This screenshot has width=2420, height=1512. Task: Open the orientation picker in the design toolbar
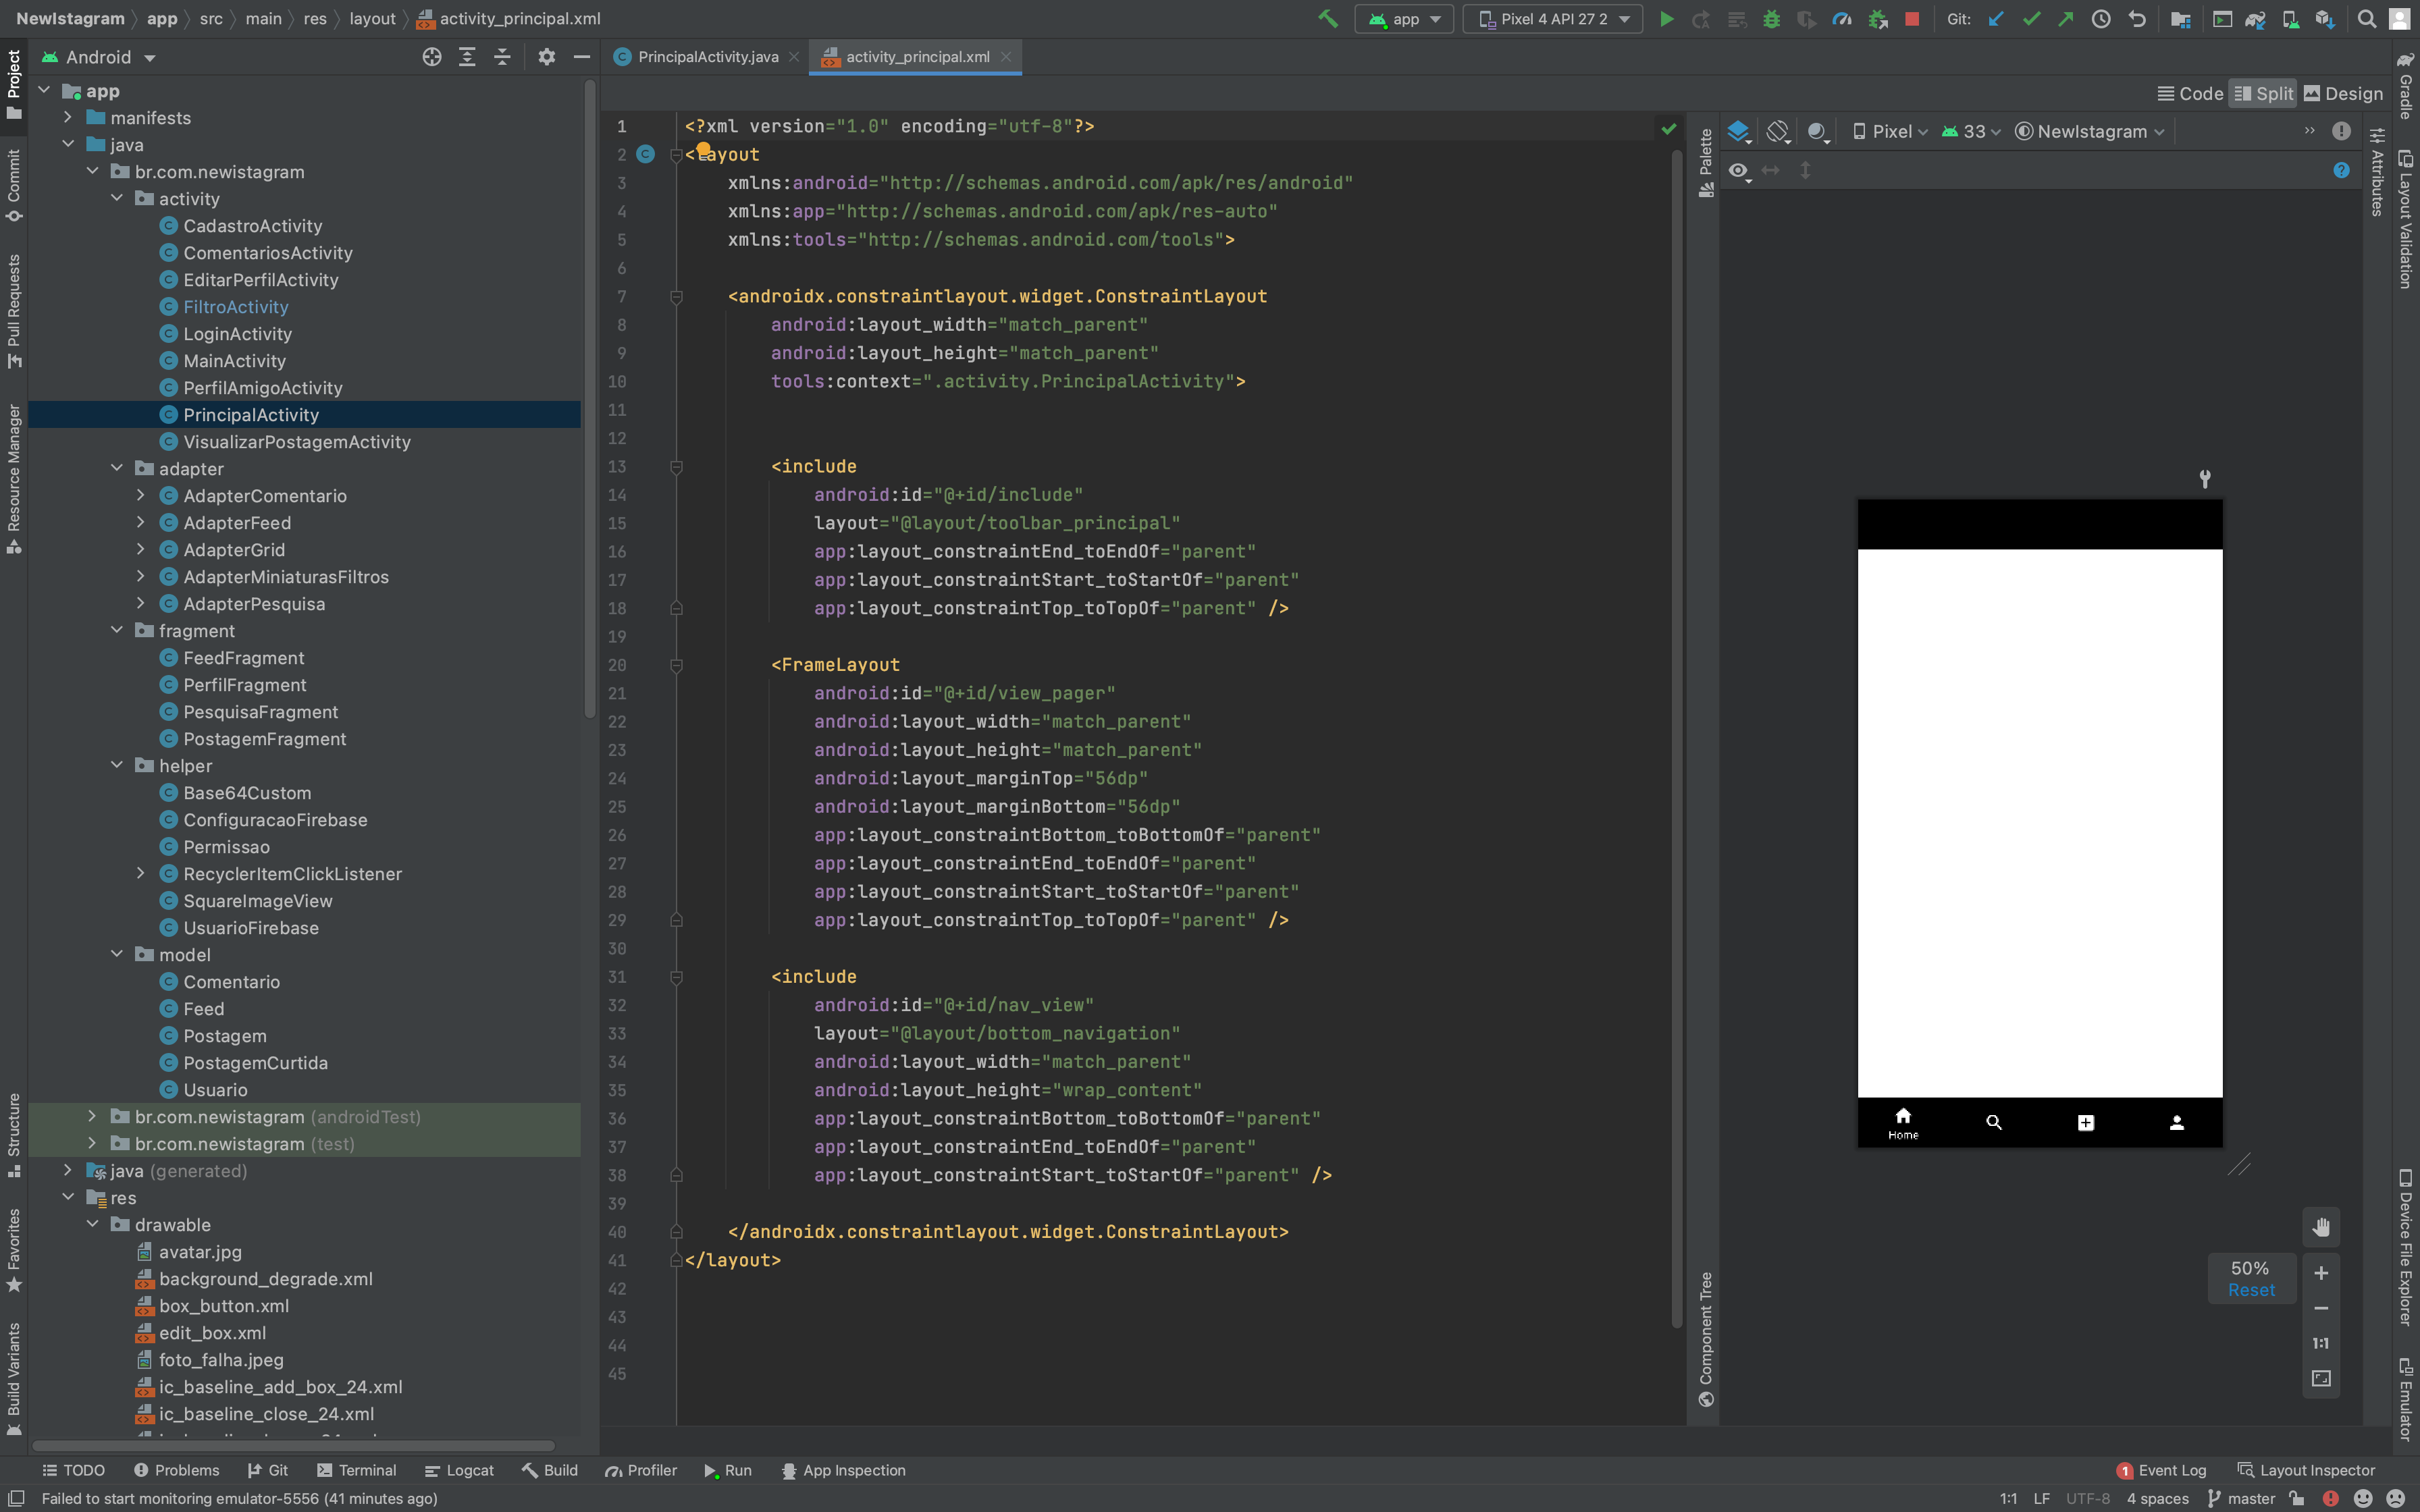(x=1779, y=131)
